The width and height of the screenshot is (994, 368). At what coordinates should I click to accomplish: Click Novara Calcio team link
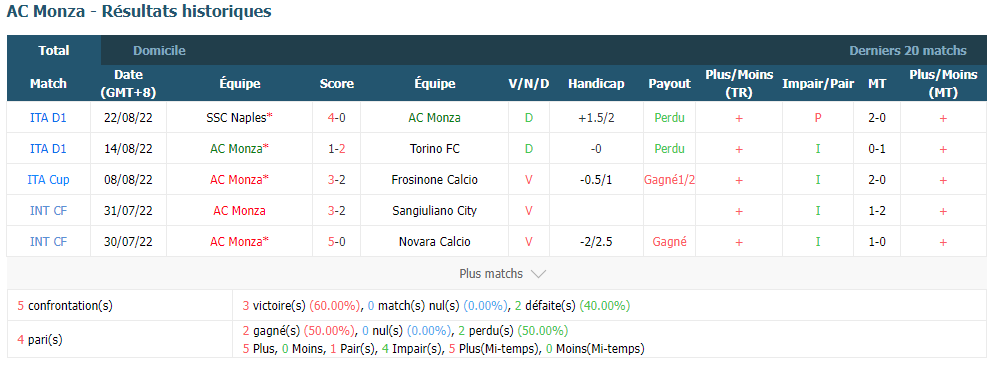tap(435, 242)
